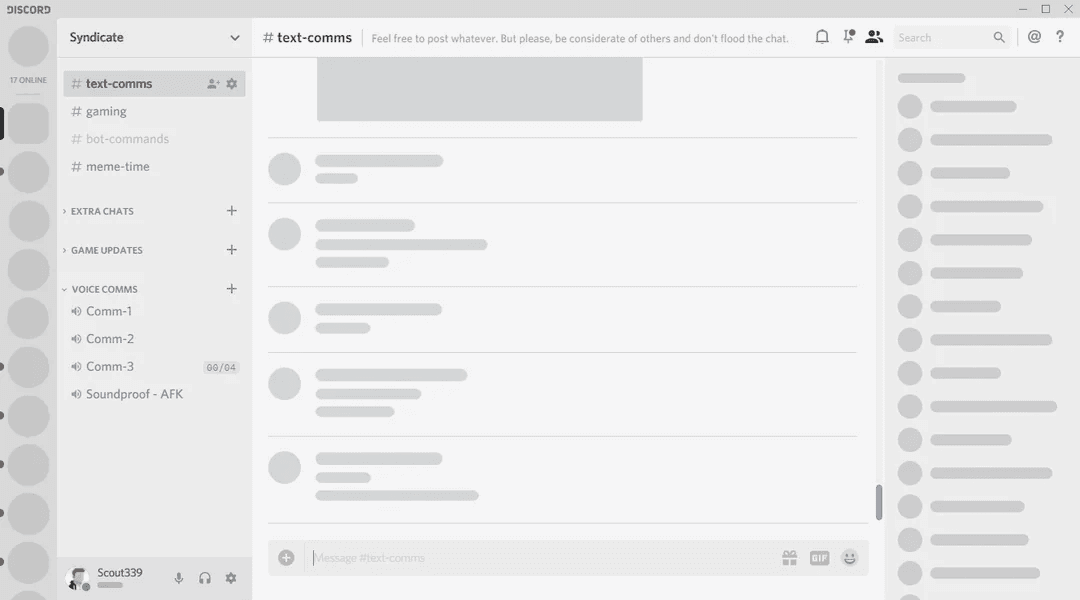Open the GIF picker

[819, 558]
